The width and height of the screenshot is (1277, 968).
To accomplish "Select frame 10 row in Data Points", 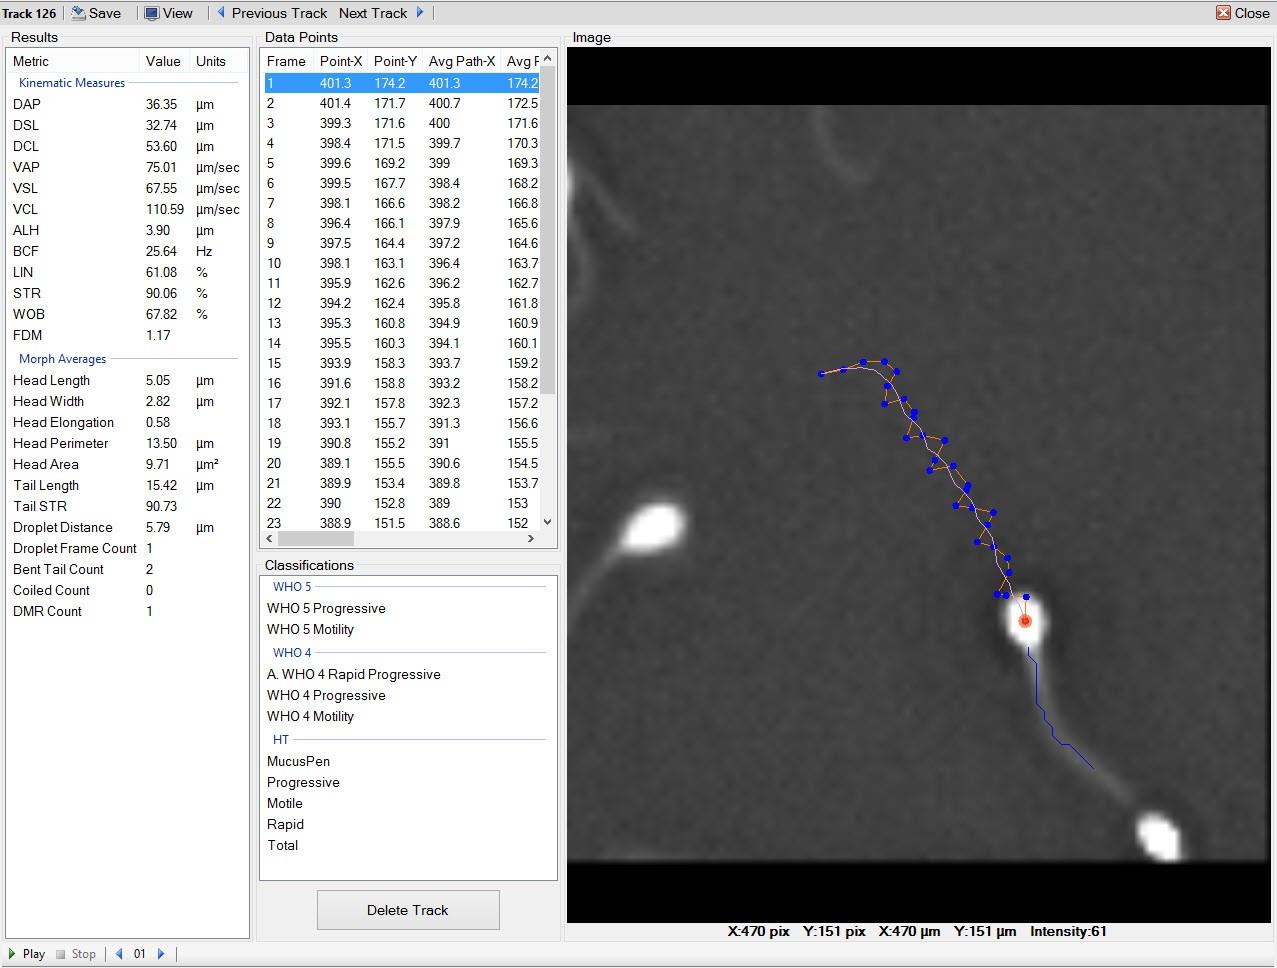I will tap(401, 263).
